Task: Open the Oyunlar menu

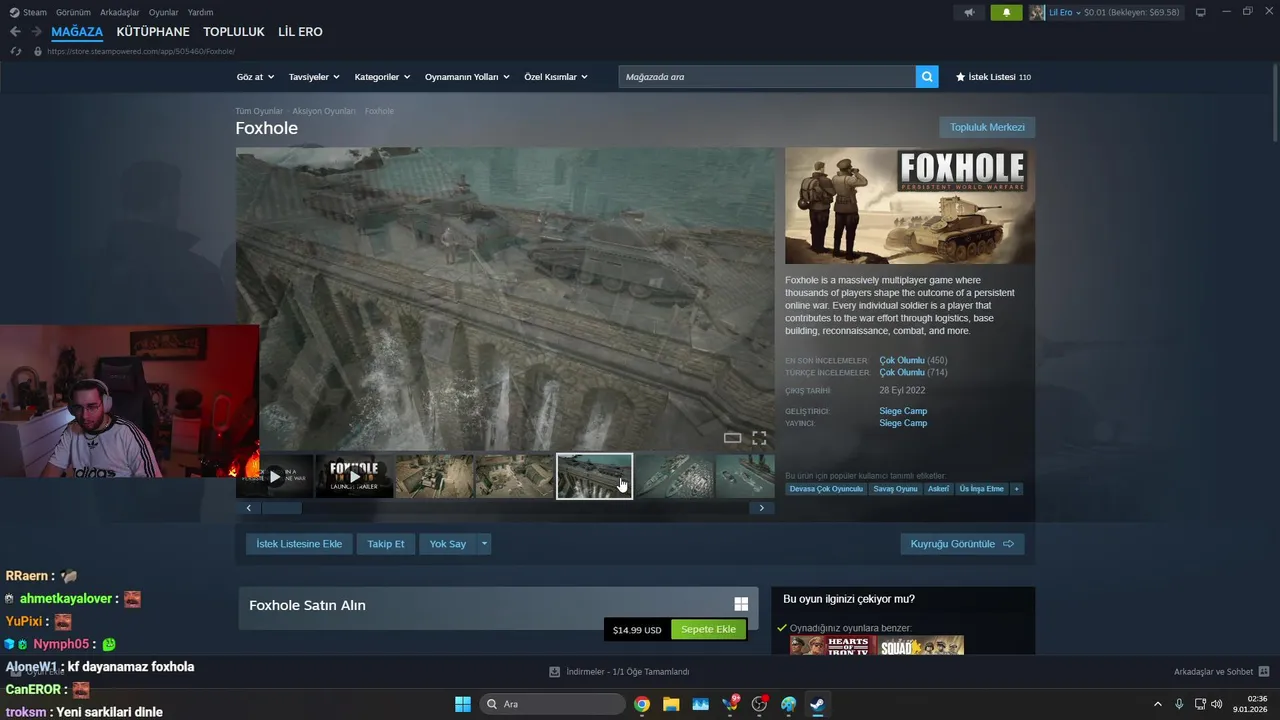Action: point(164,13)
